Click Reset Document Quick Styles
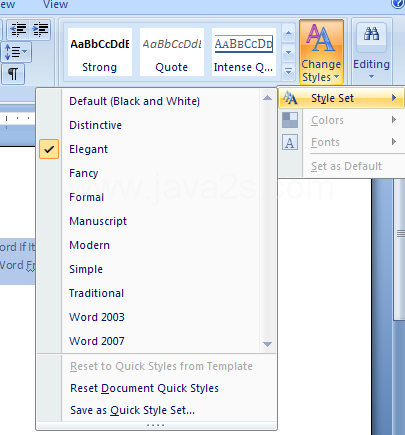Image resolution: width=405 pixels, height=435 pixels. tap(144, 388)
